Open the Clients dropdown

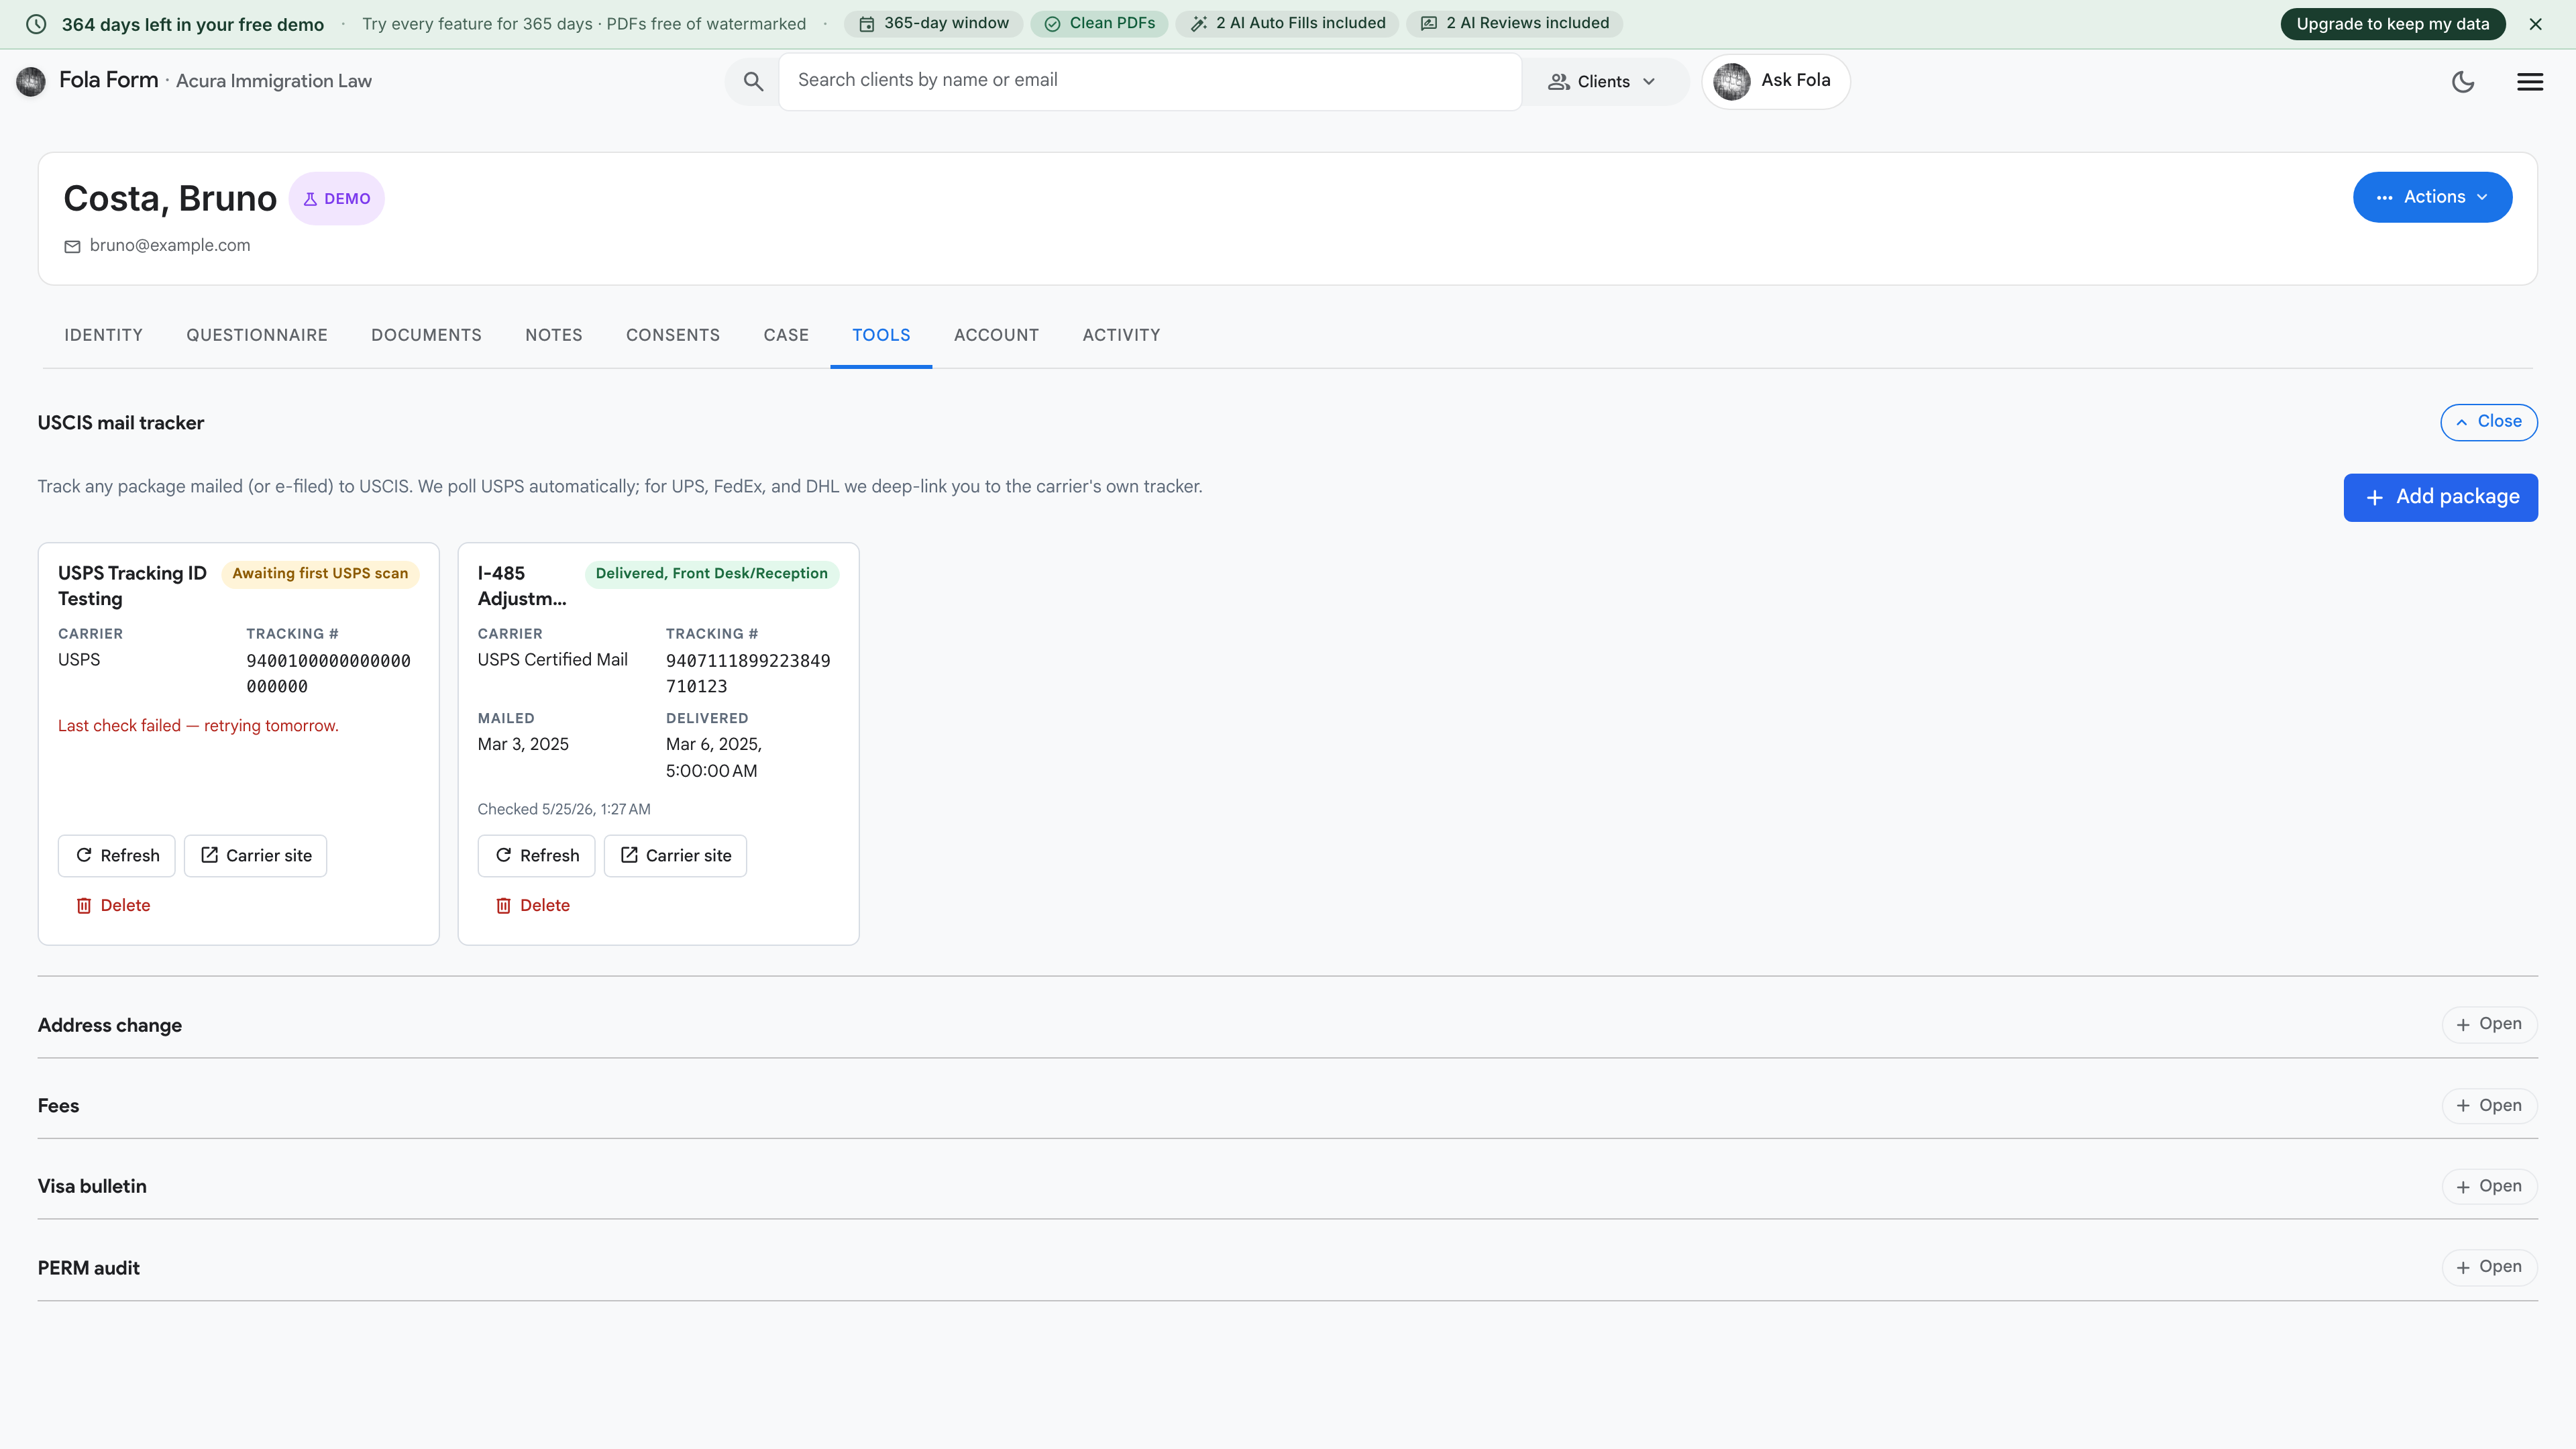[x=1602, y=82]
